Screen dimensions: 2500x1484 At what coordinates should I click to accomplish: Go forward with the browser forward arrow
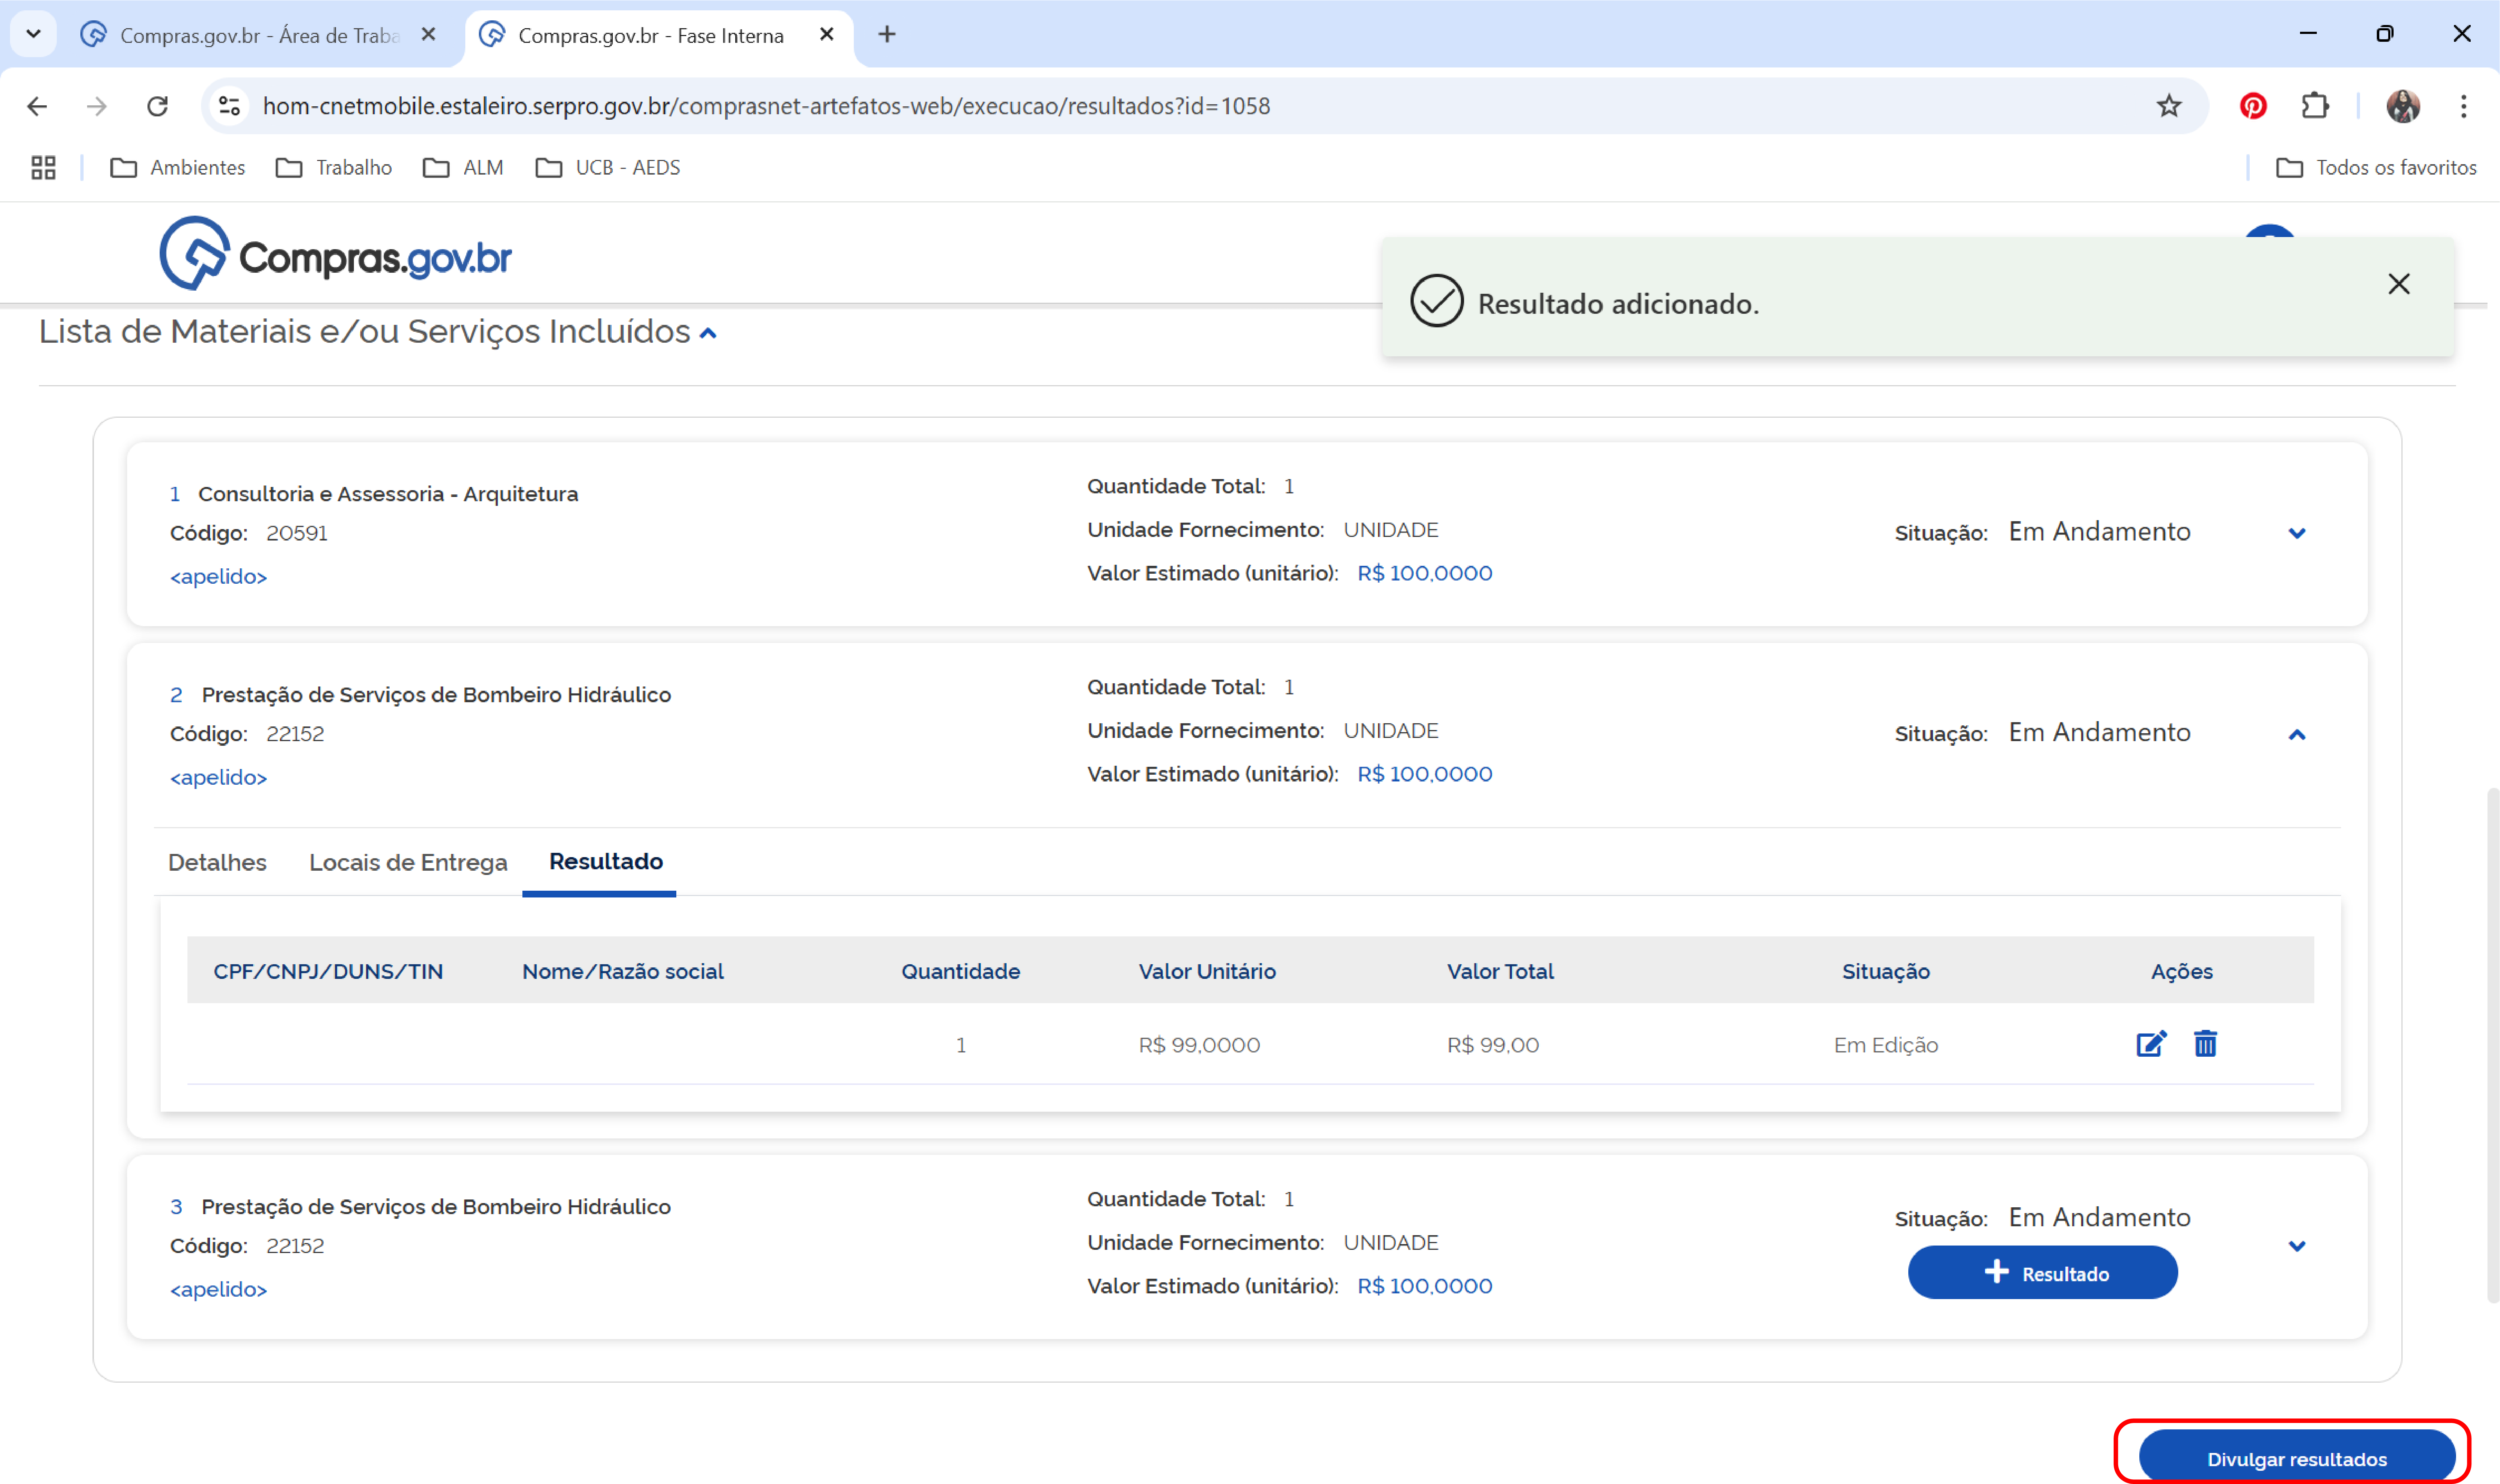[x=97, y=106]
